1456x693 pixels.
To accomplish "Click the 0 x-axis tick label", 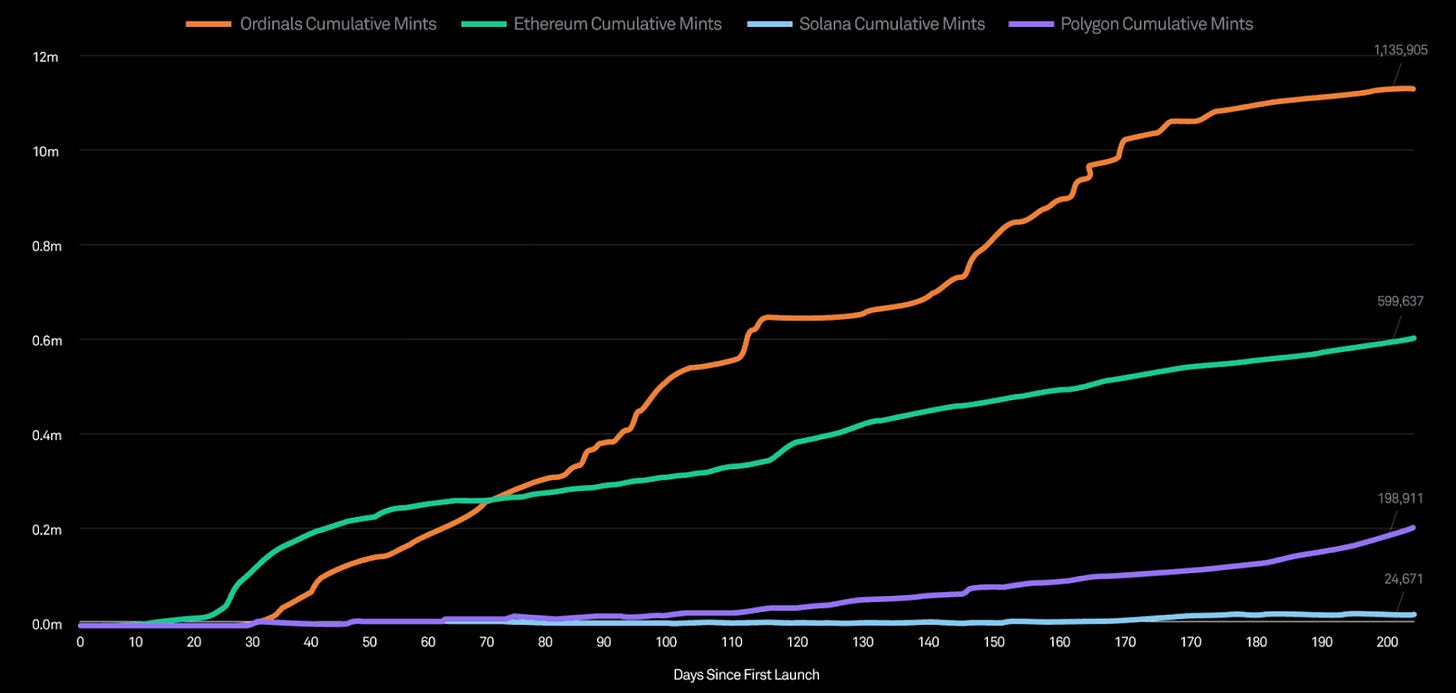I will [80, 642].
